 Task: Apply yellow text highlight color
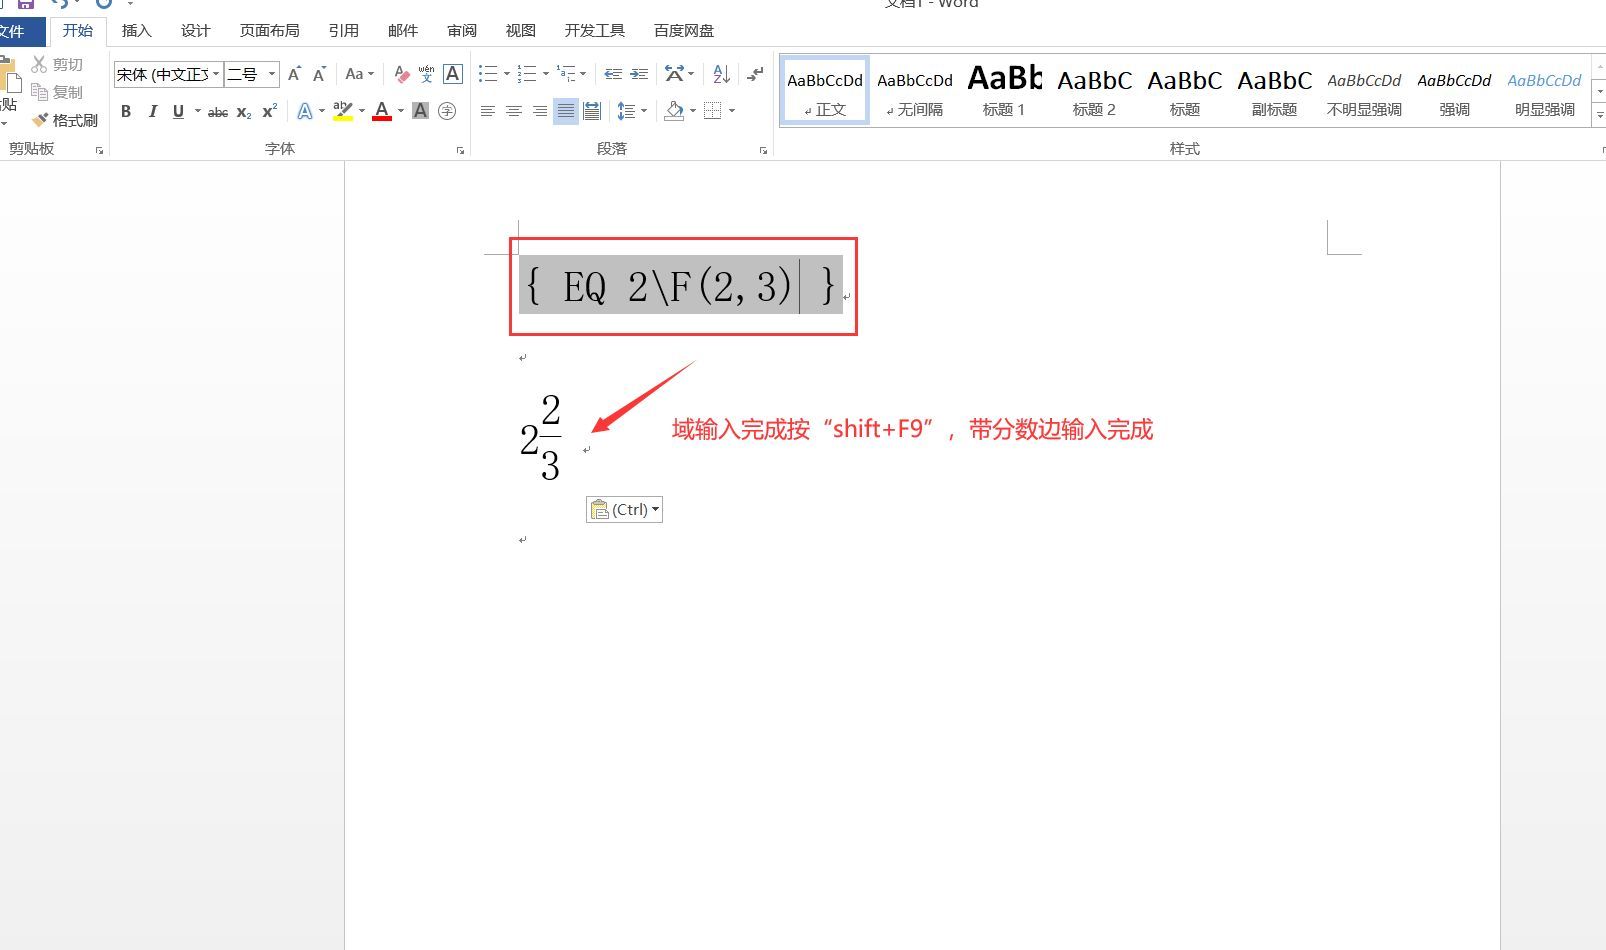coord(343,111)
